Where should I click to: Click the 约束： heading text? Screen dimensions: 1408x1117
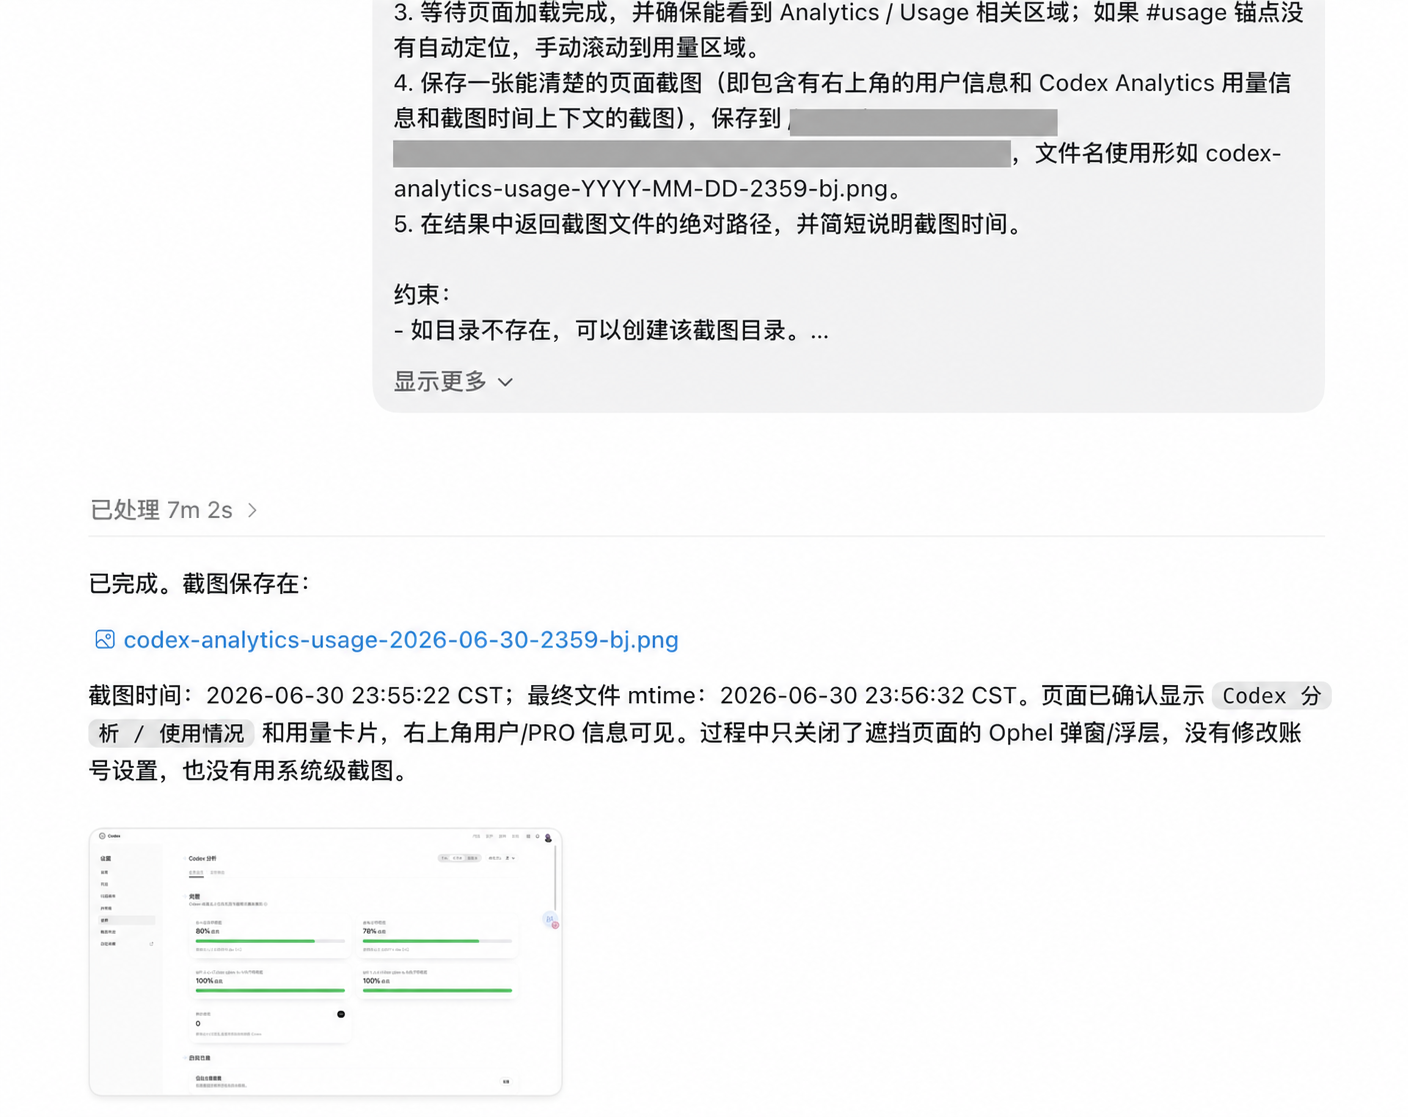(422, 295)
